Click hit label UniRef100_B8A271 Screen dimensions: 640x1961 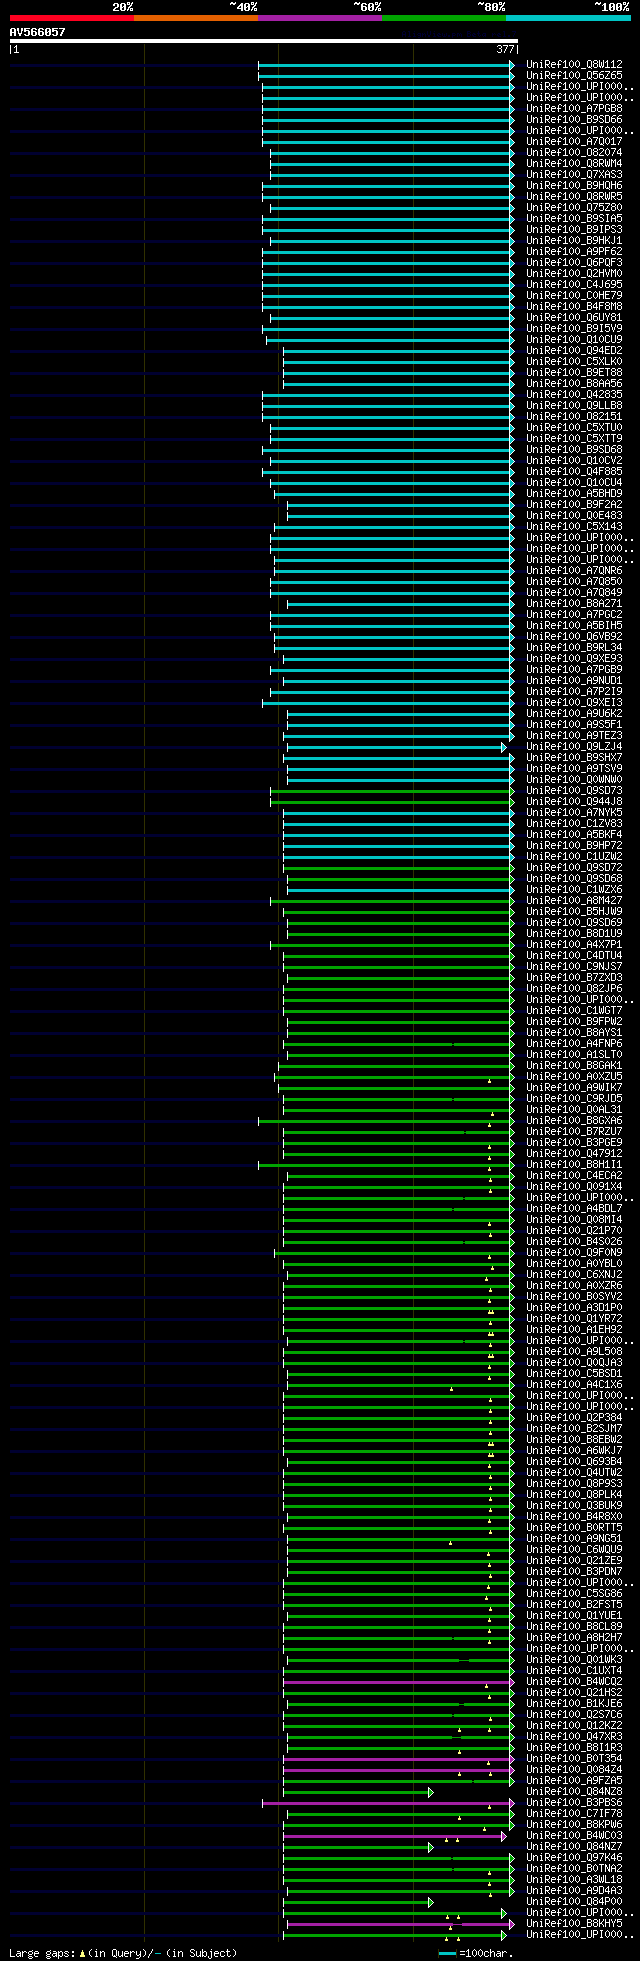pos(574,604)
